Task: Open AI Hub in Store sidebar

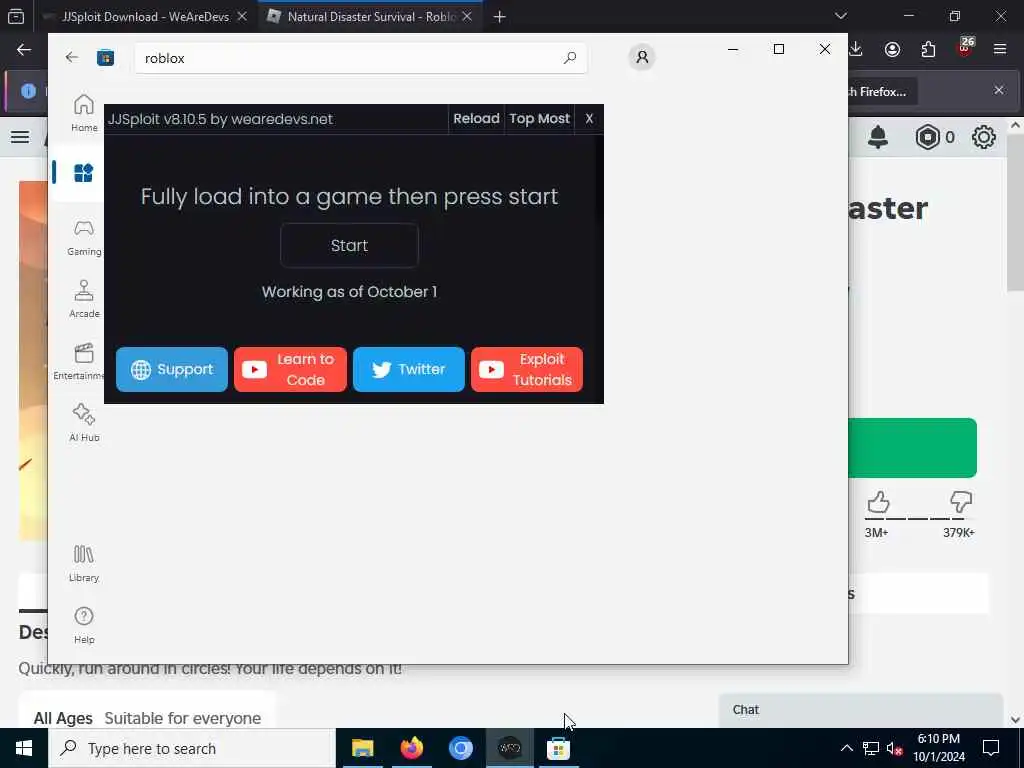Action: tap(84, 423)
